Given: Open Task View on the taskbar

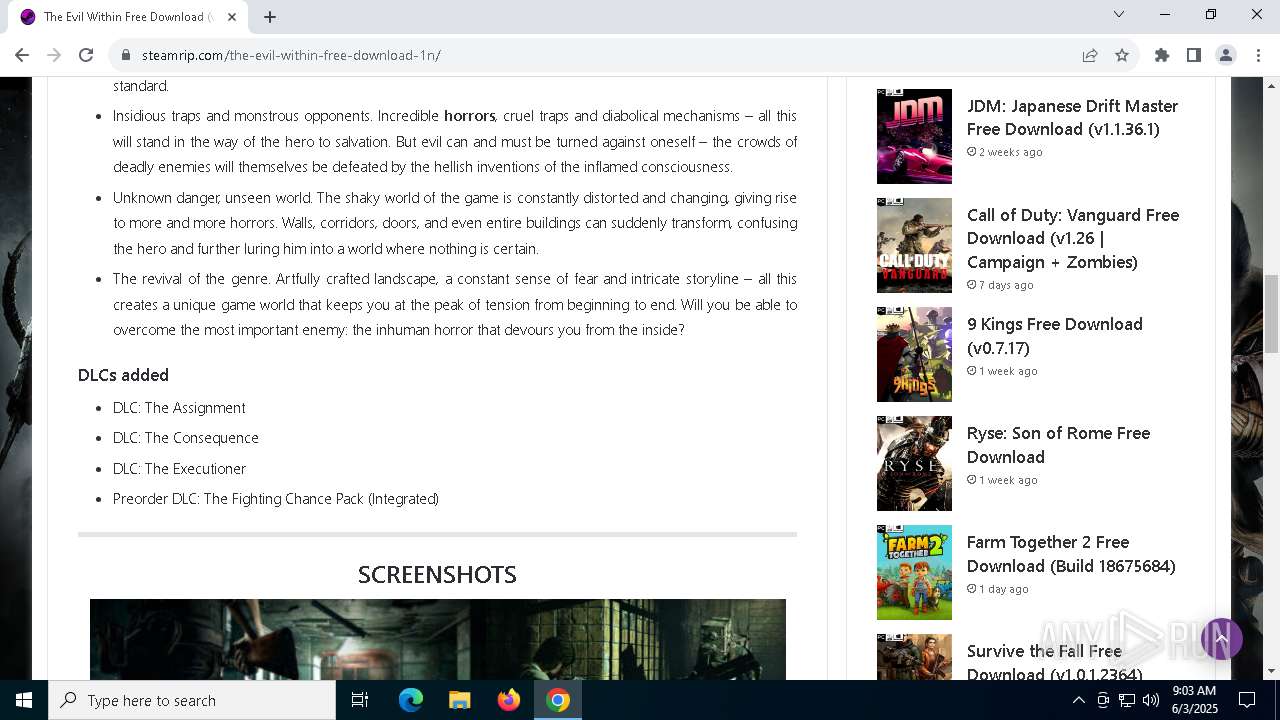Looking at the screenshot, I should click(x=360, y=700).
